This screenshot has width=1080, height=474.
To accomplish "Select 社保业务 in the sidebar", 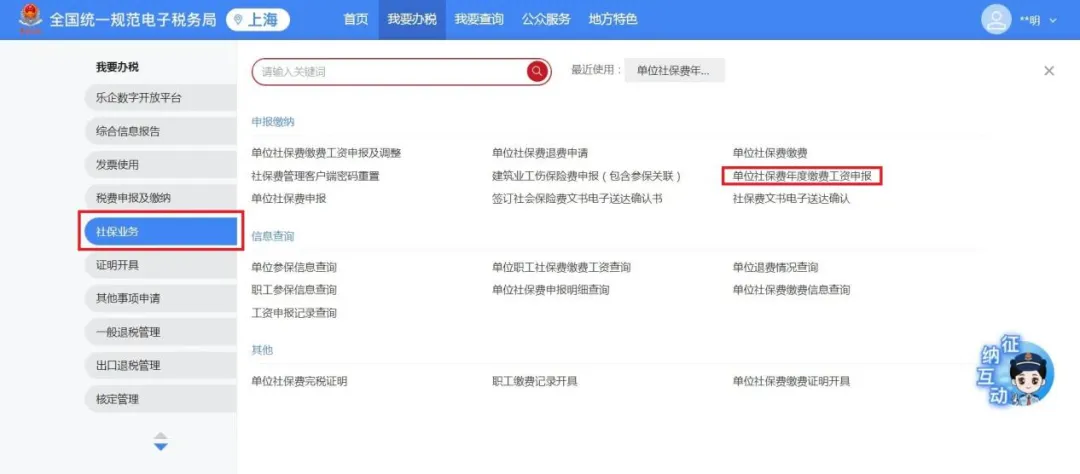I will click(160, 231).
